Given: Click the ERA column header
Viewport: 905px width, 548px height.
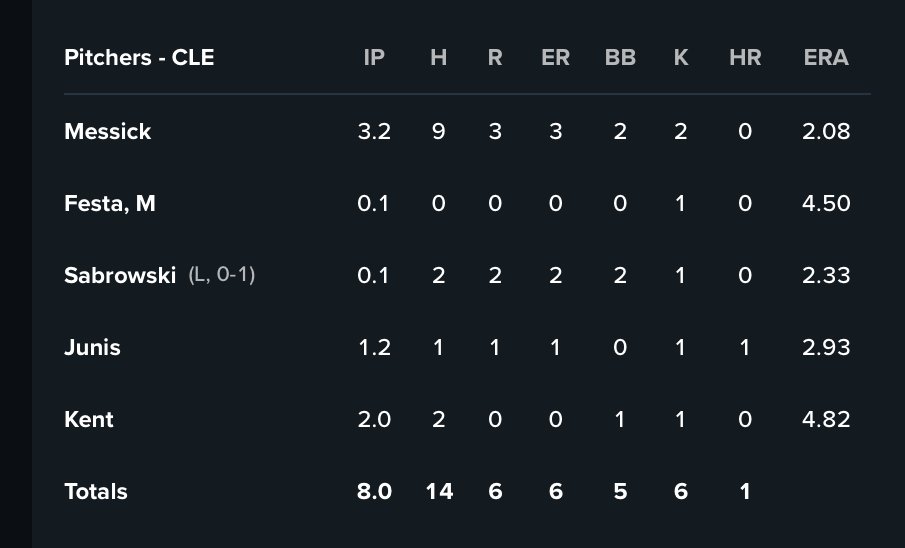Looking at the screenshot, I should (826, 57).
